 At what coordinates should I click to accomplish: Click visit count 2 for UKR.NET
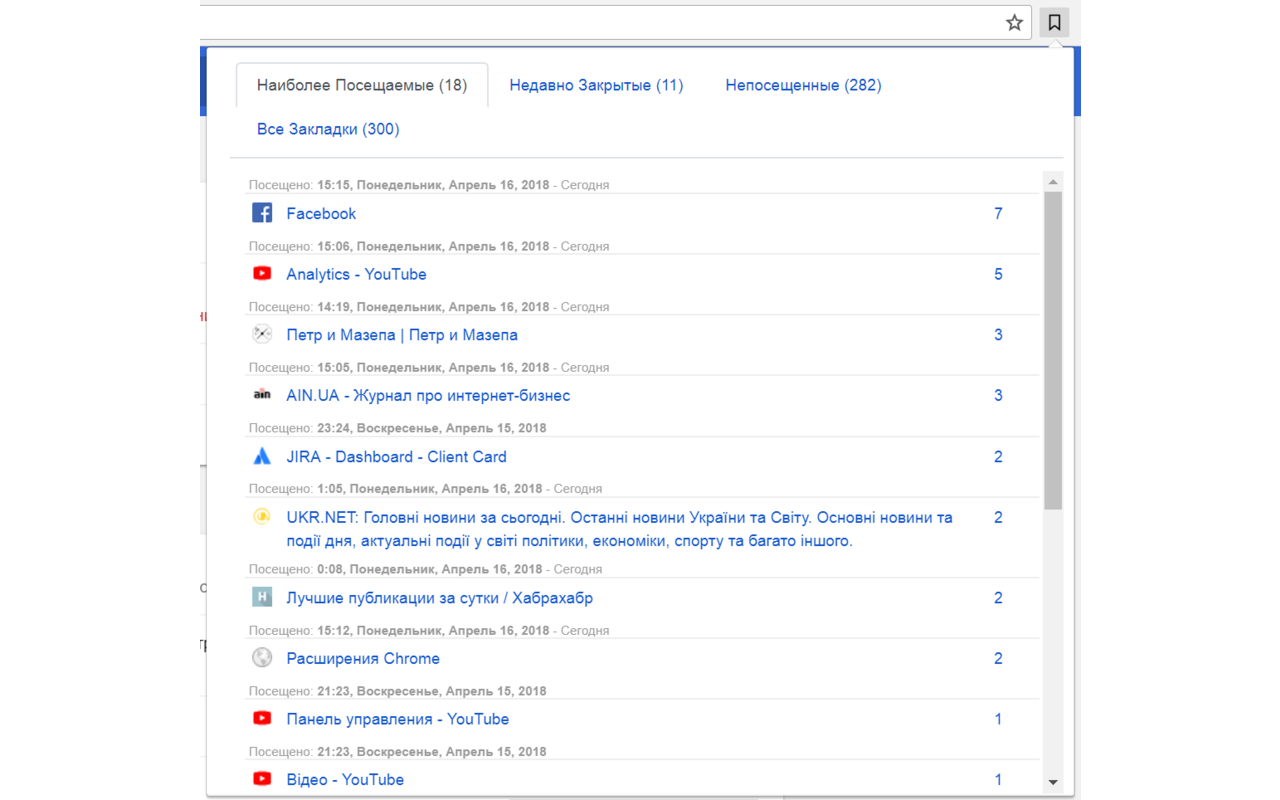pos(998,518)
